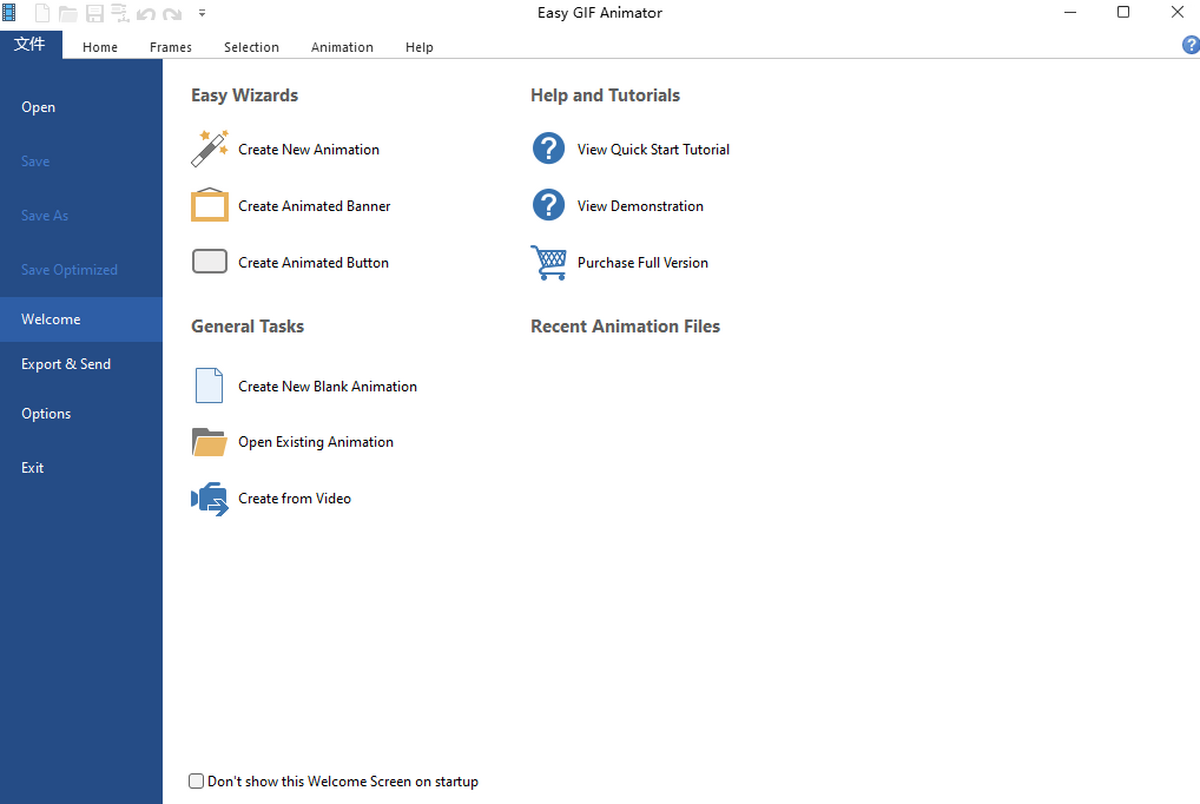Click the View Demonstration link
1200x804 pixels.
click(640, 206)
